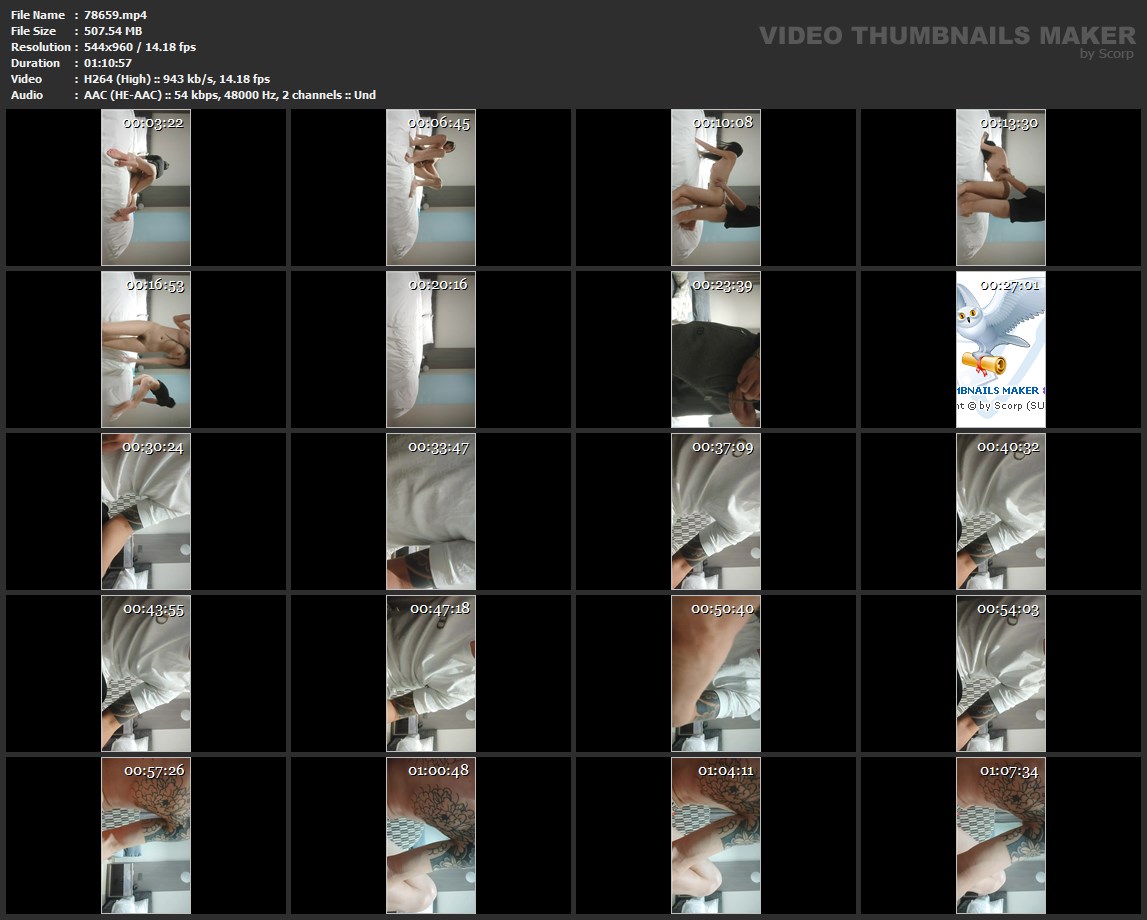Open the thumbnail at 00:10:08
The image size is (1147, 920).
point(716,187)
